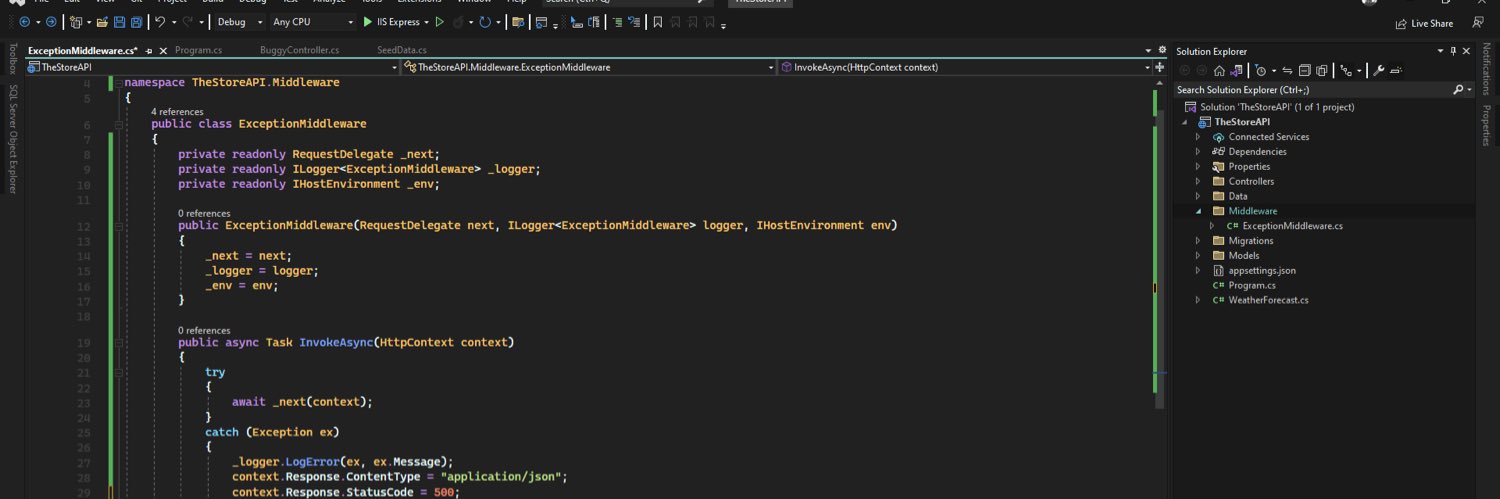
Task: Expand the Models folder node
Action: (1198, 256)
